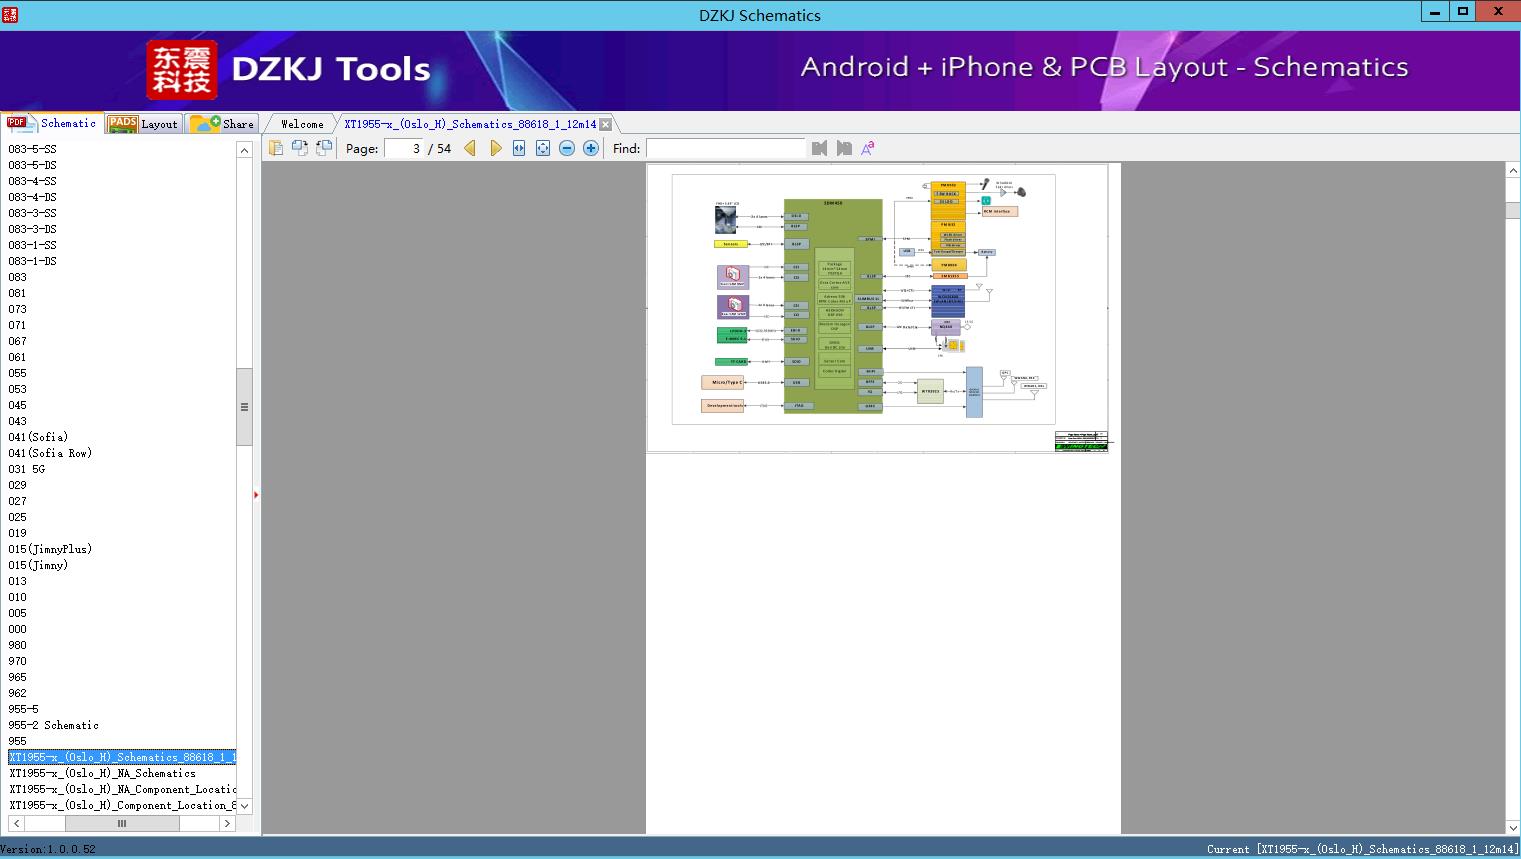Find previous match icon
The image size is (1521, 859).
tap(820, 148)
